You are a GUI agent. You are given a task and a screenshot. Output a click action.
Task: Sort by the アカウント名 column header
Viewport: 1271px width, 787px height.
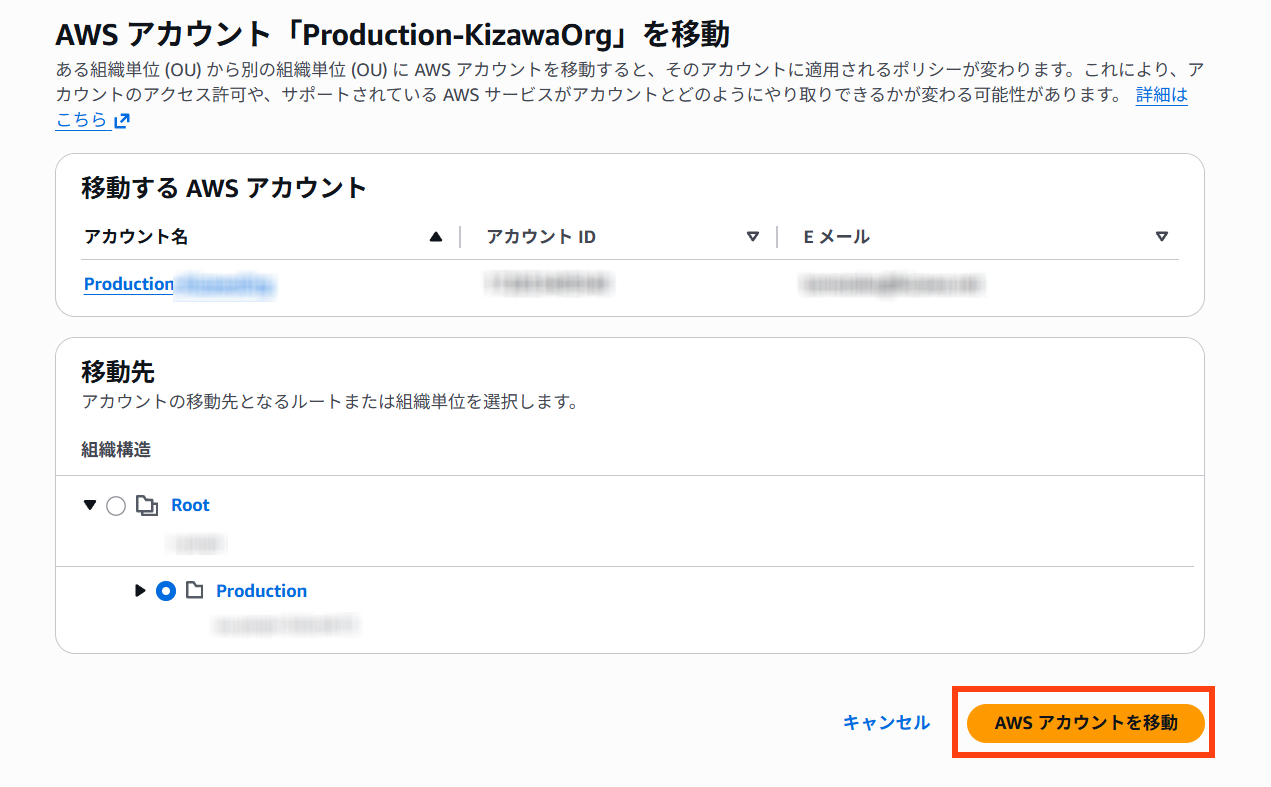point(137,237)
